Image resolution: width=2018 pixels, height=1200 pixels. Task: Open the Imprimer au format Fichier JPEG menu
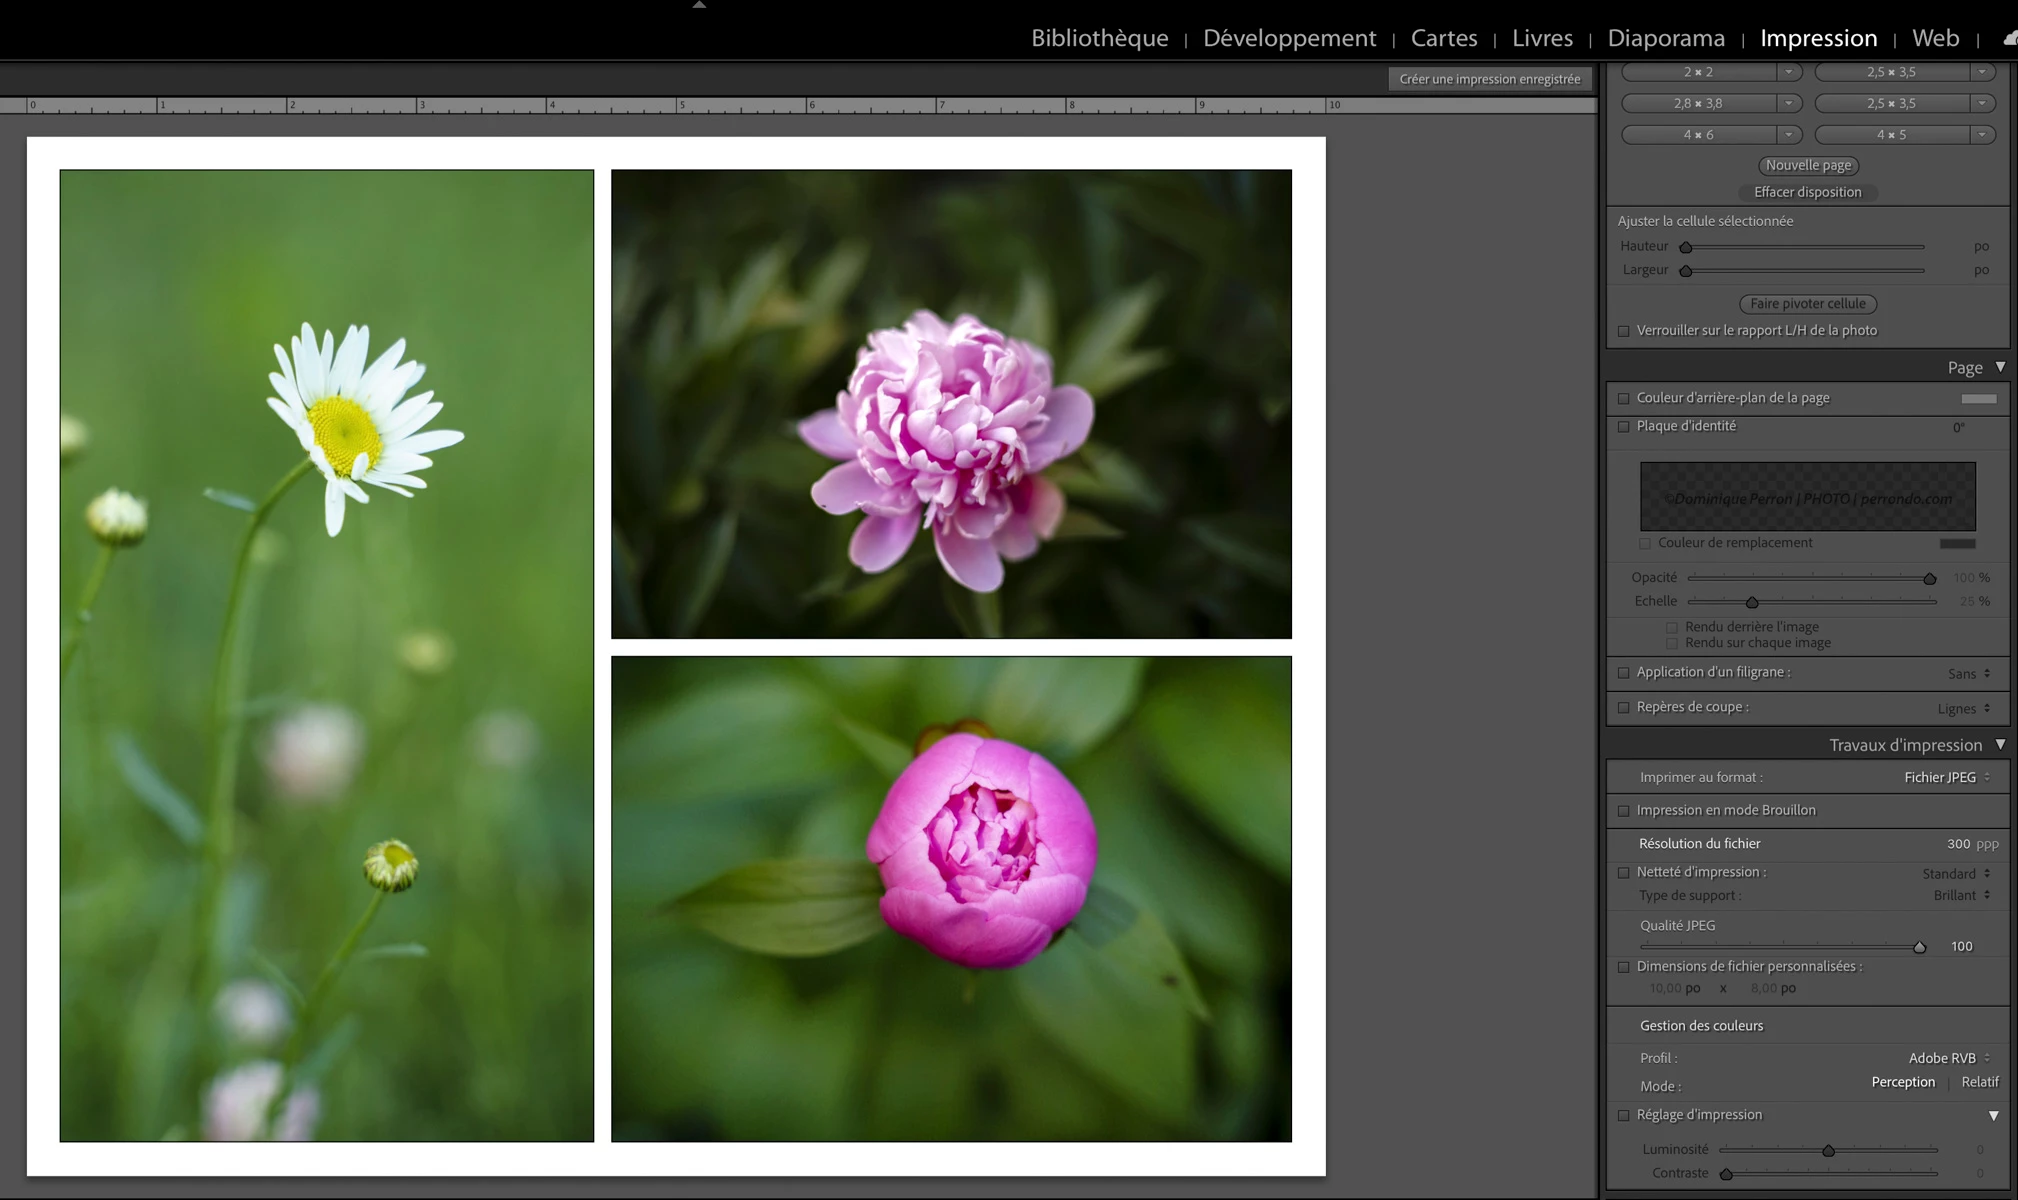[x=1946, y=777]
